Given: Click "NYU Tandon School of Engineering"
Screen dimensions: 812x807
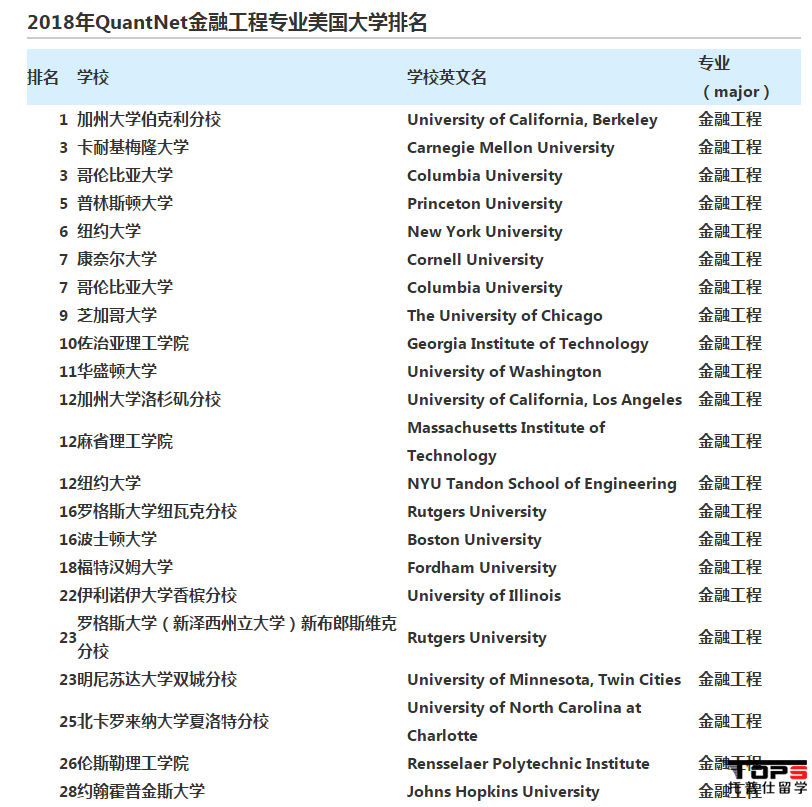Looking at the screenshot, I should pos(542,483).
